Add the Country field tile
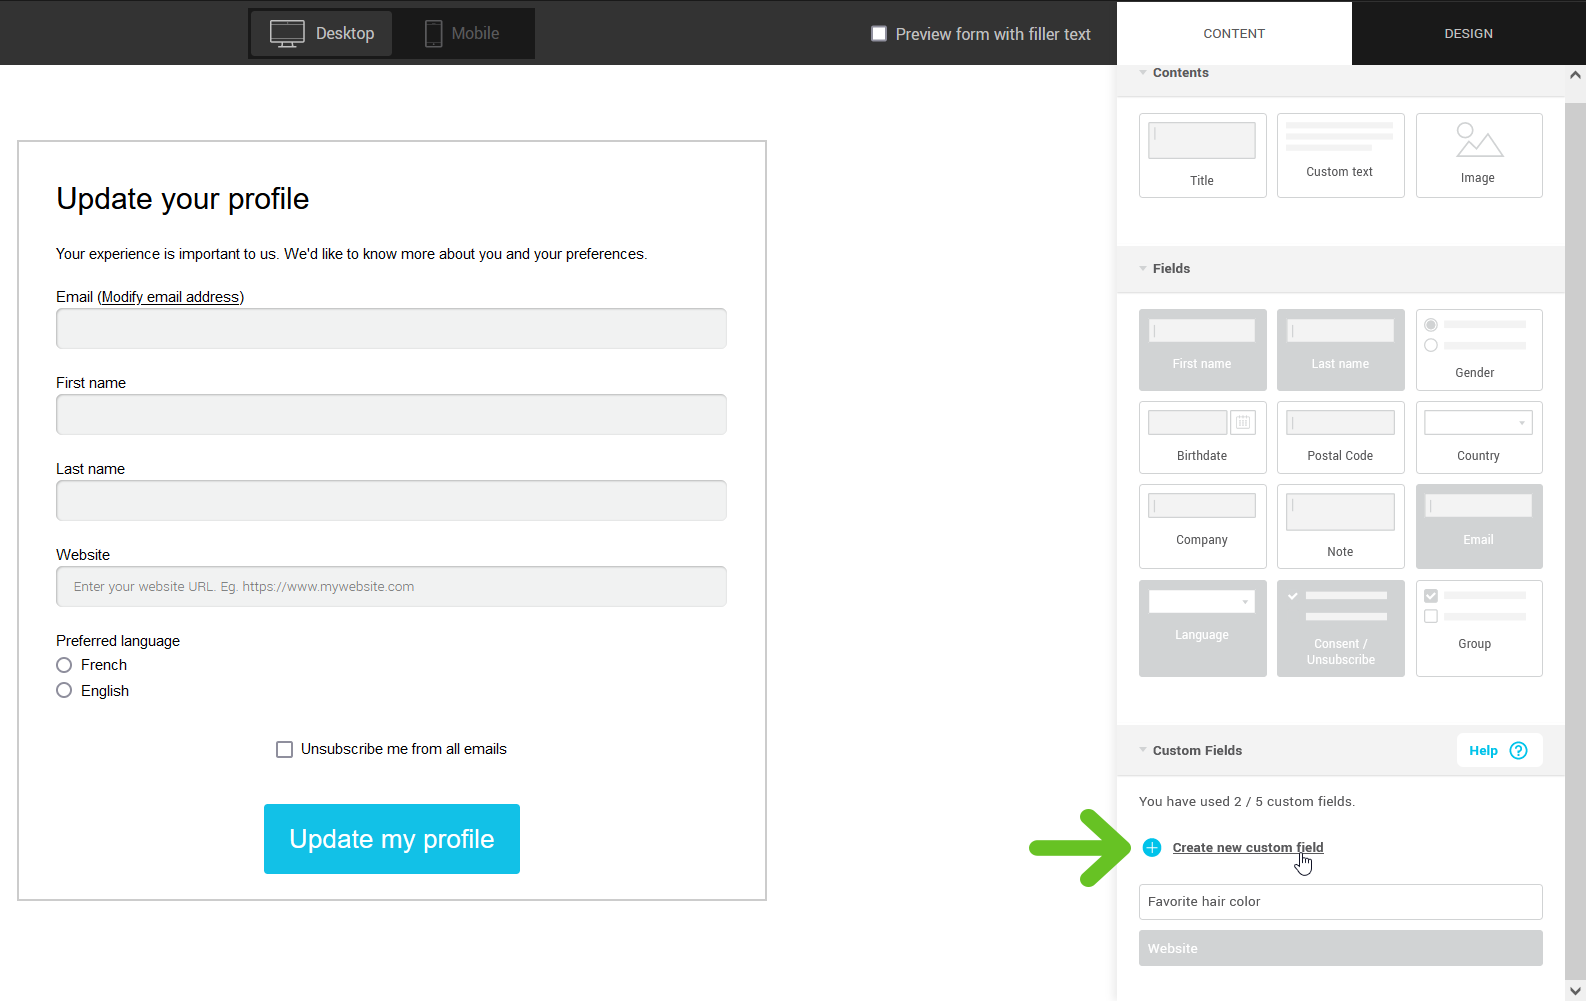The height and width of the screenshot is (1001, 1586). (1478, 437)
